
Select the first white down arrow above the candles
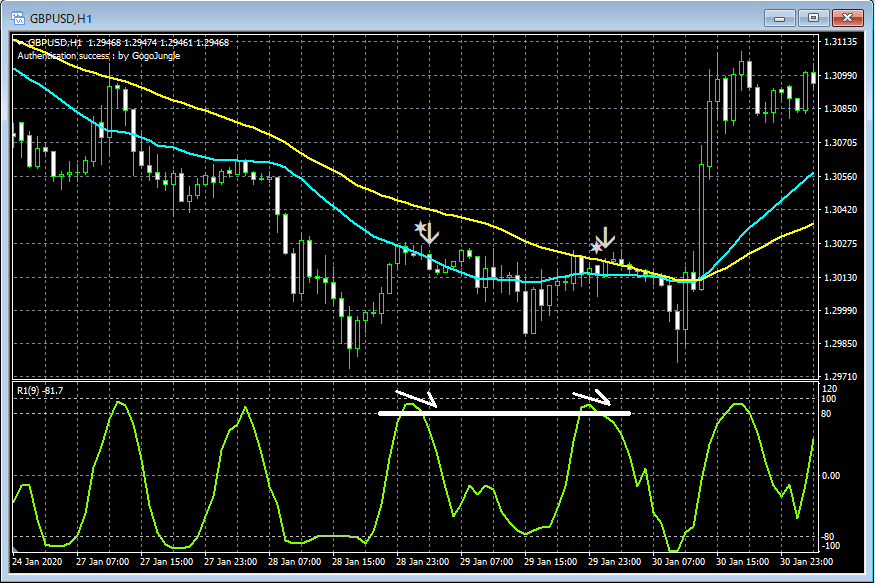428,233
